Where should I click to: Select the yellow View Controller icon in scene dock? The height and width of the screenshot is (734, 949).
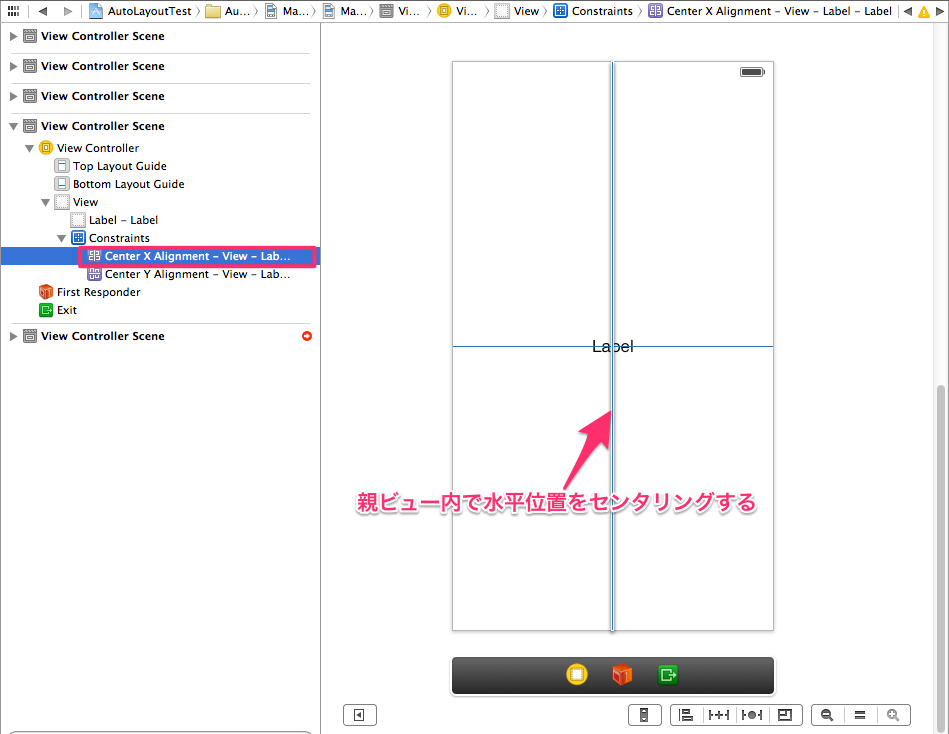click(x=577, y=675)
